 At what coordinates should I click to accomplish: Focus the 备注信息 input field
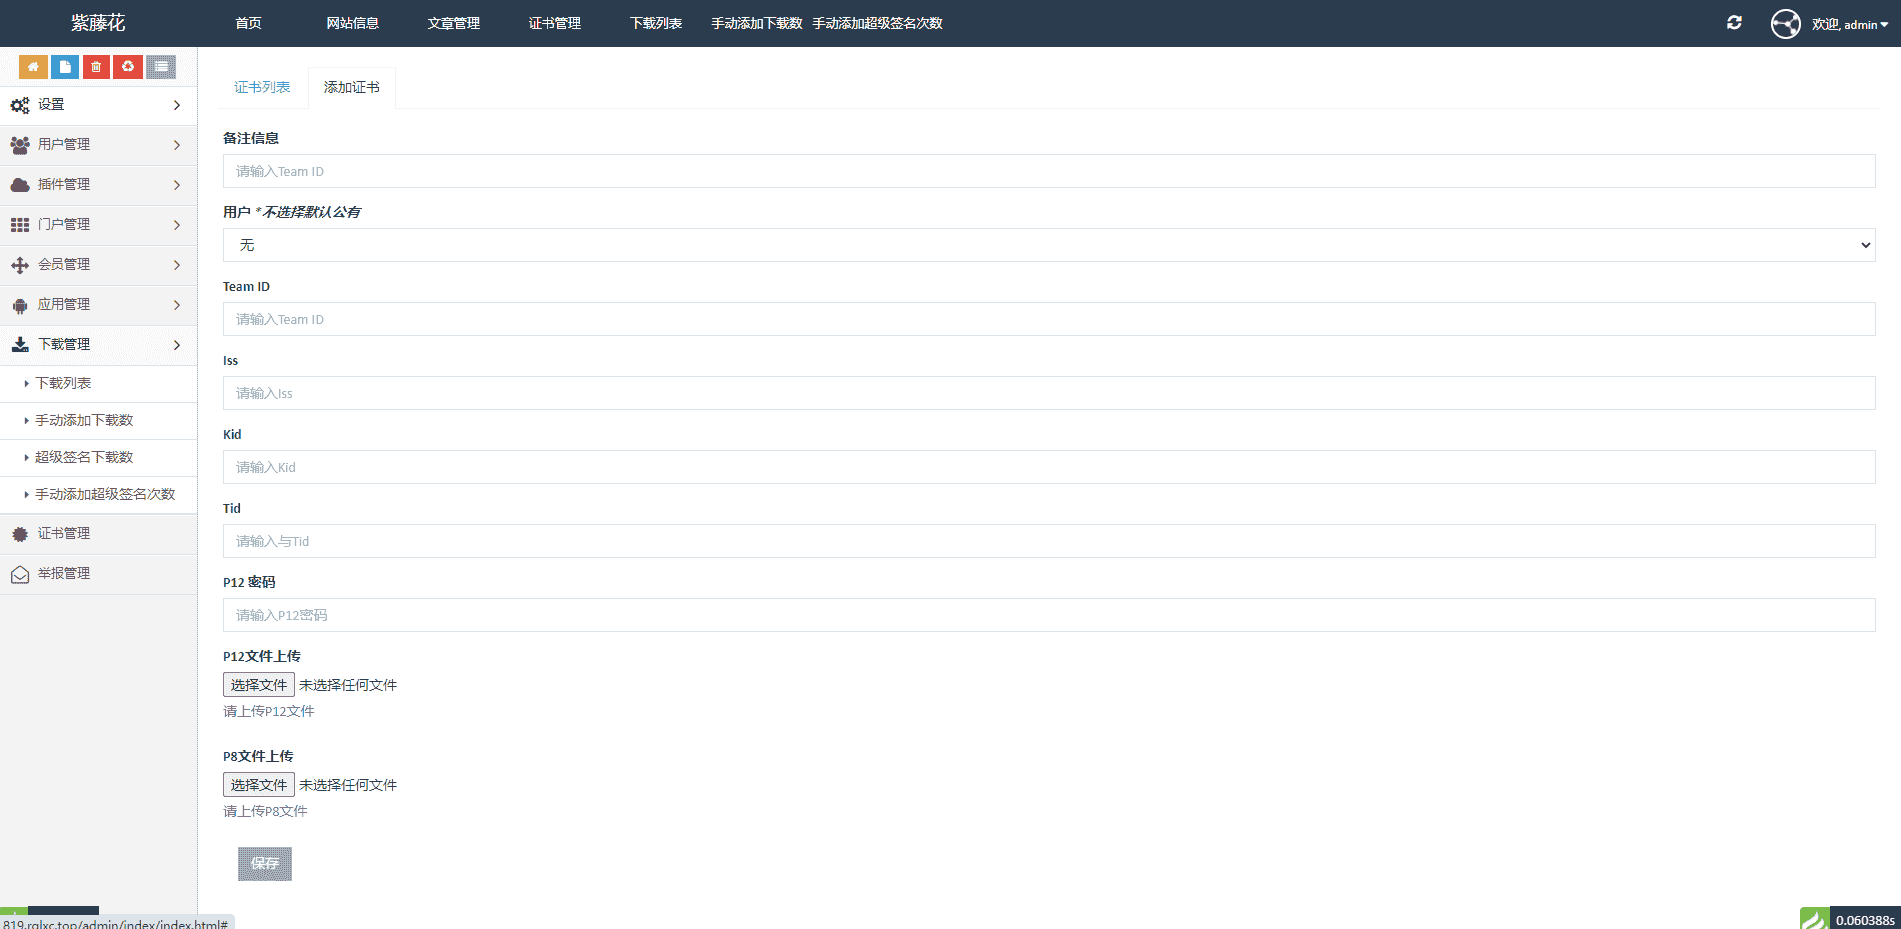[x=1049, y=171]
